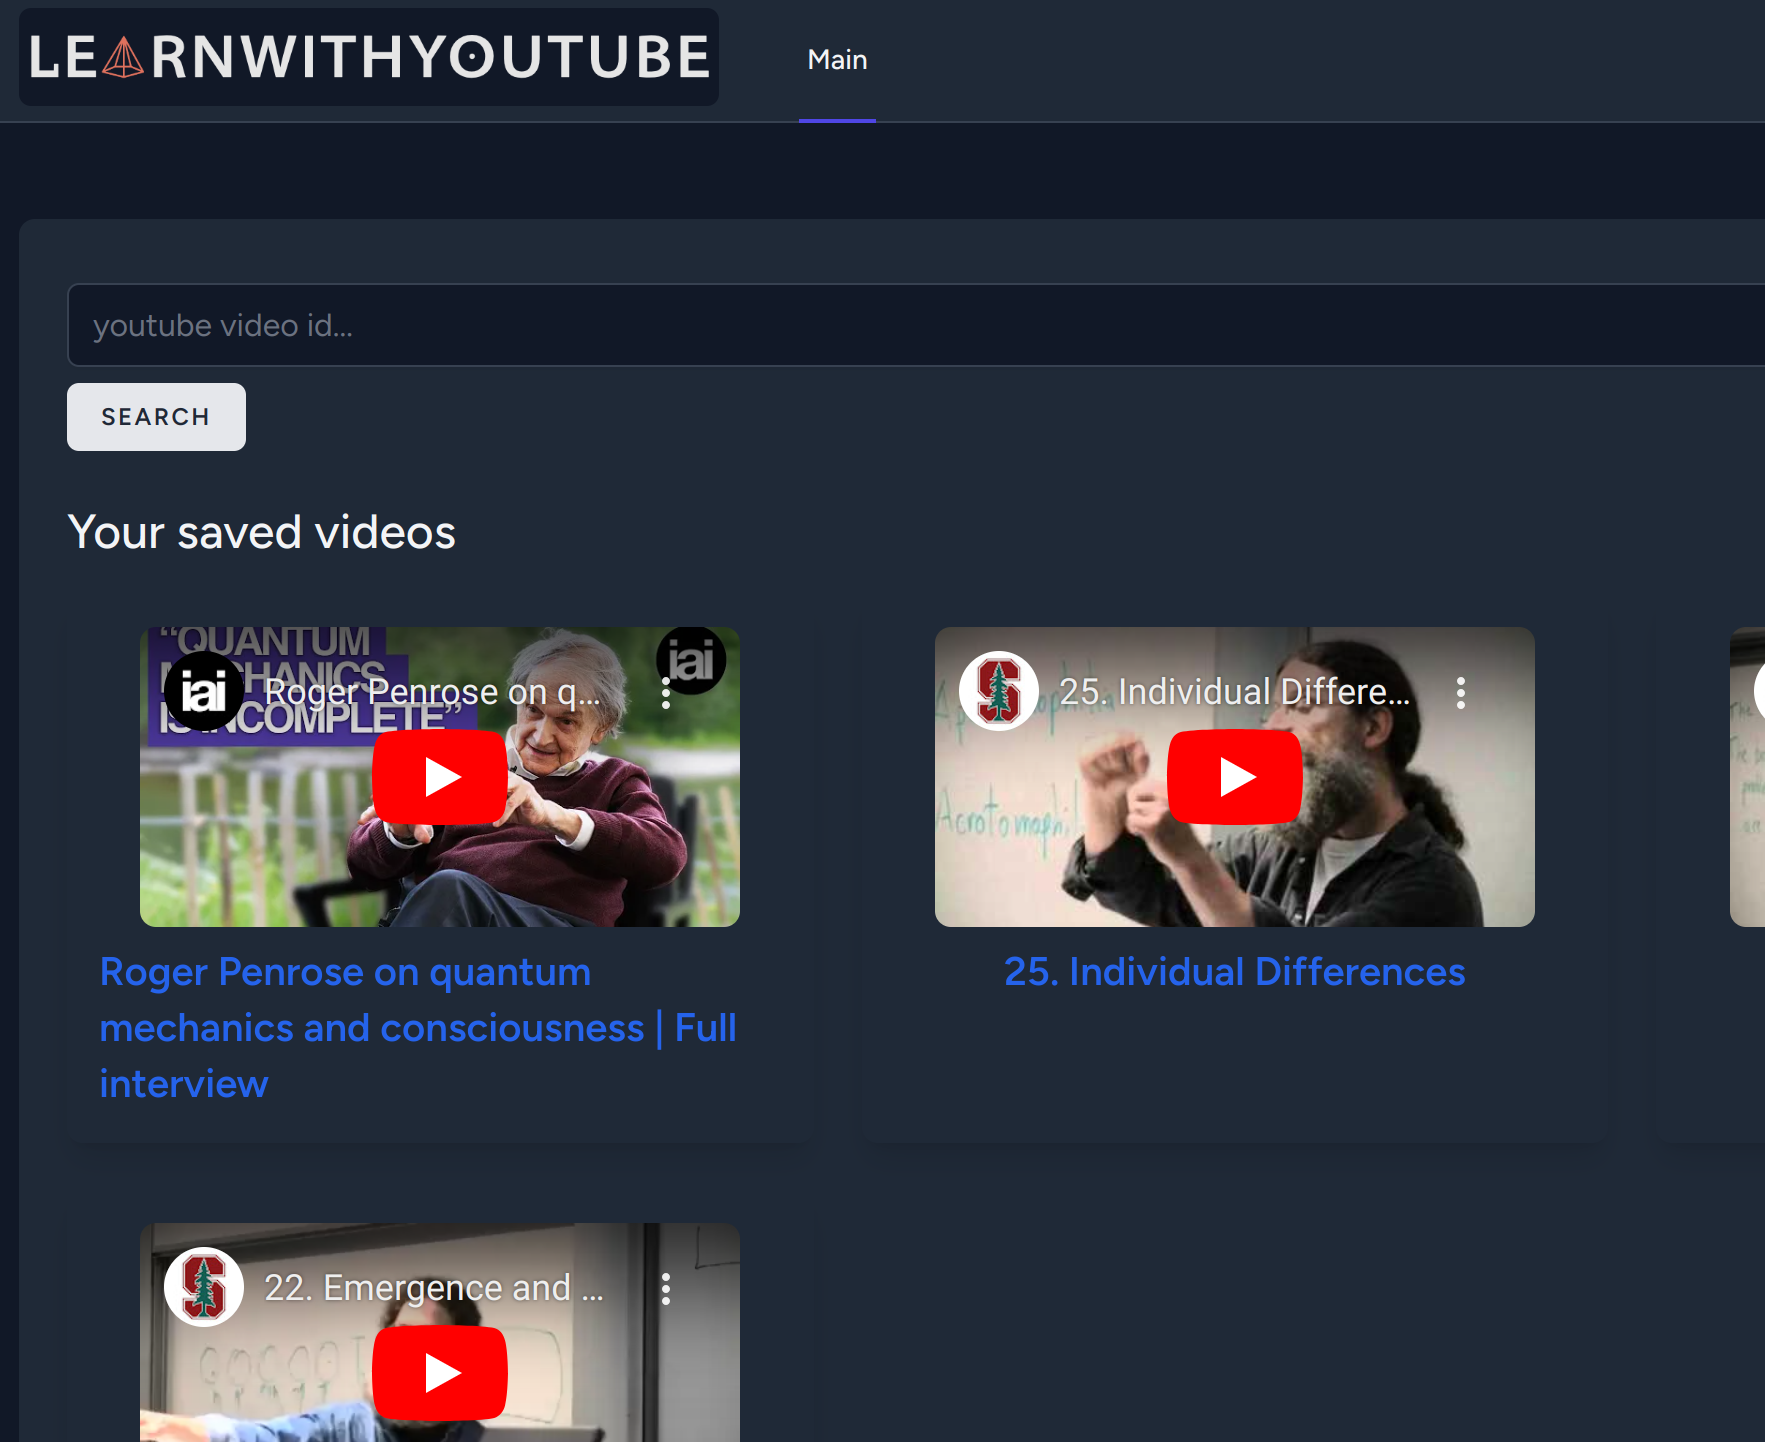Click the LearnWithYouTube logo
Screen dimensions: 1765x1442
[369, 57]
